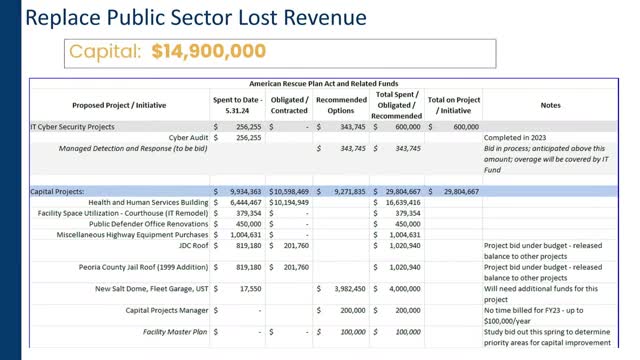
Task: Click total value 4,000,000
Action: pyautogui.click(x=404, y=289)
